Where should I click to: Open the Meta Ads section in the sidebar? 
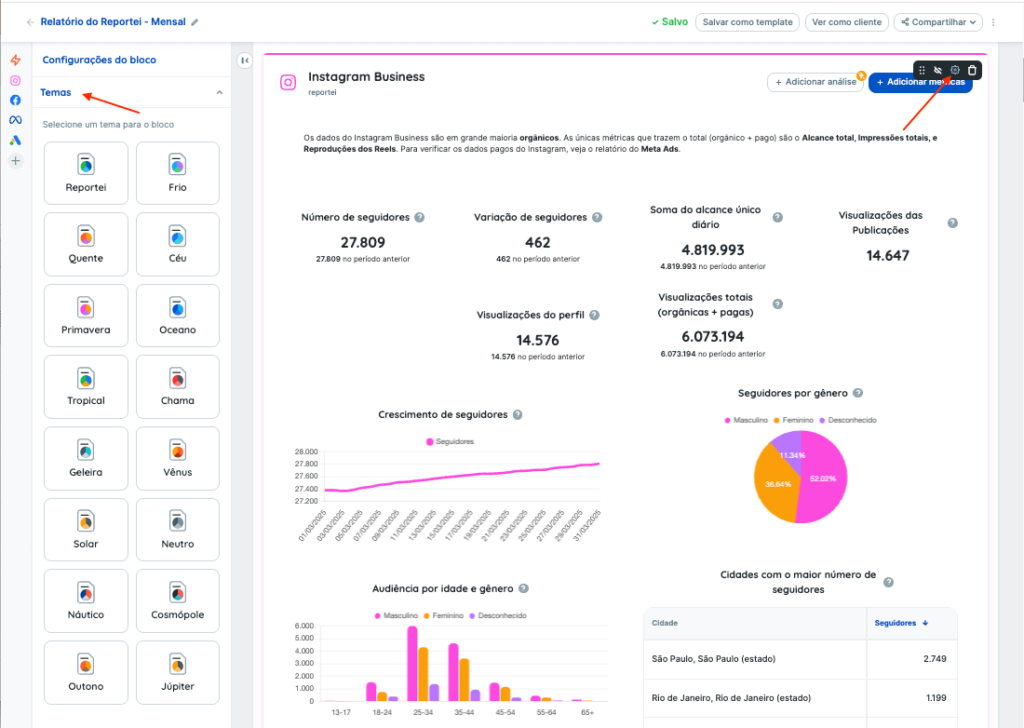[x=15, y=120]
